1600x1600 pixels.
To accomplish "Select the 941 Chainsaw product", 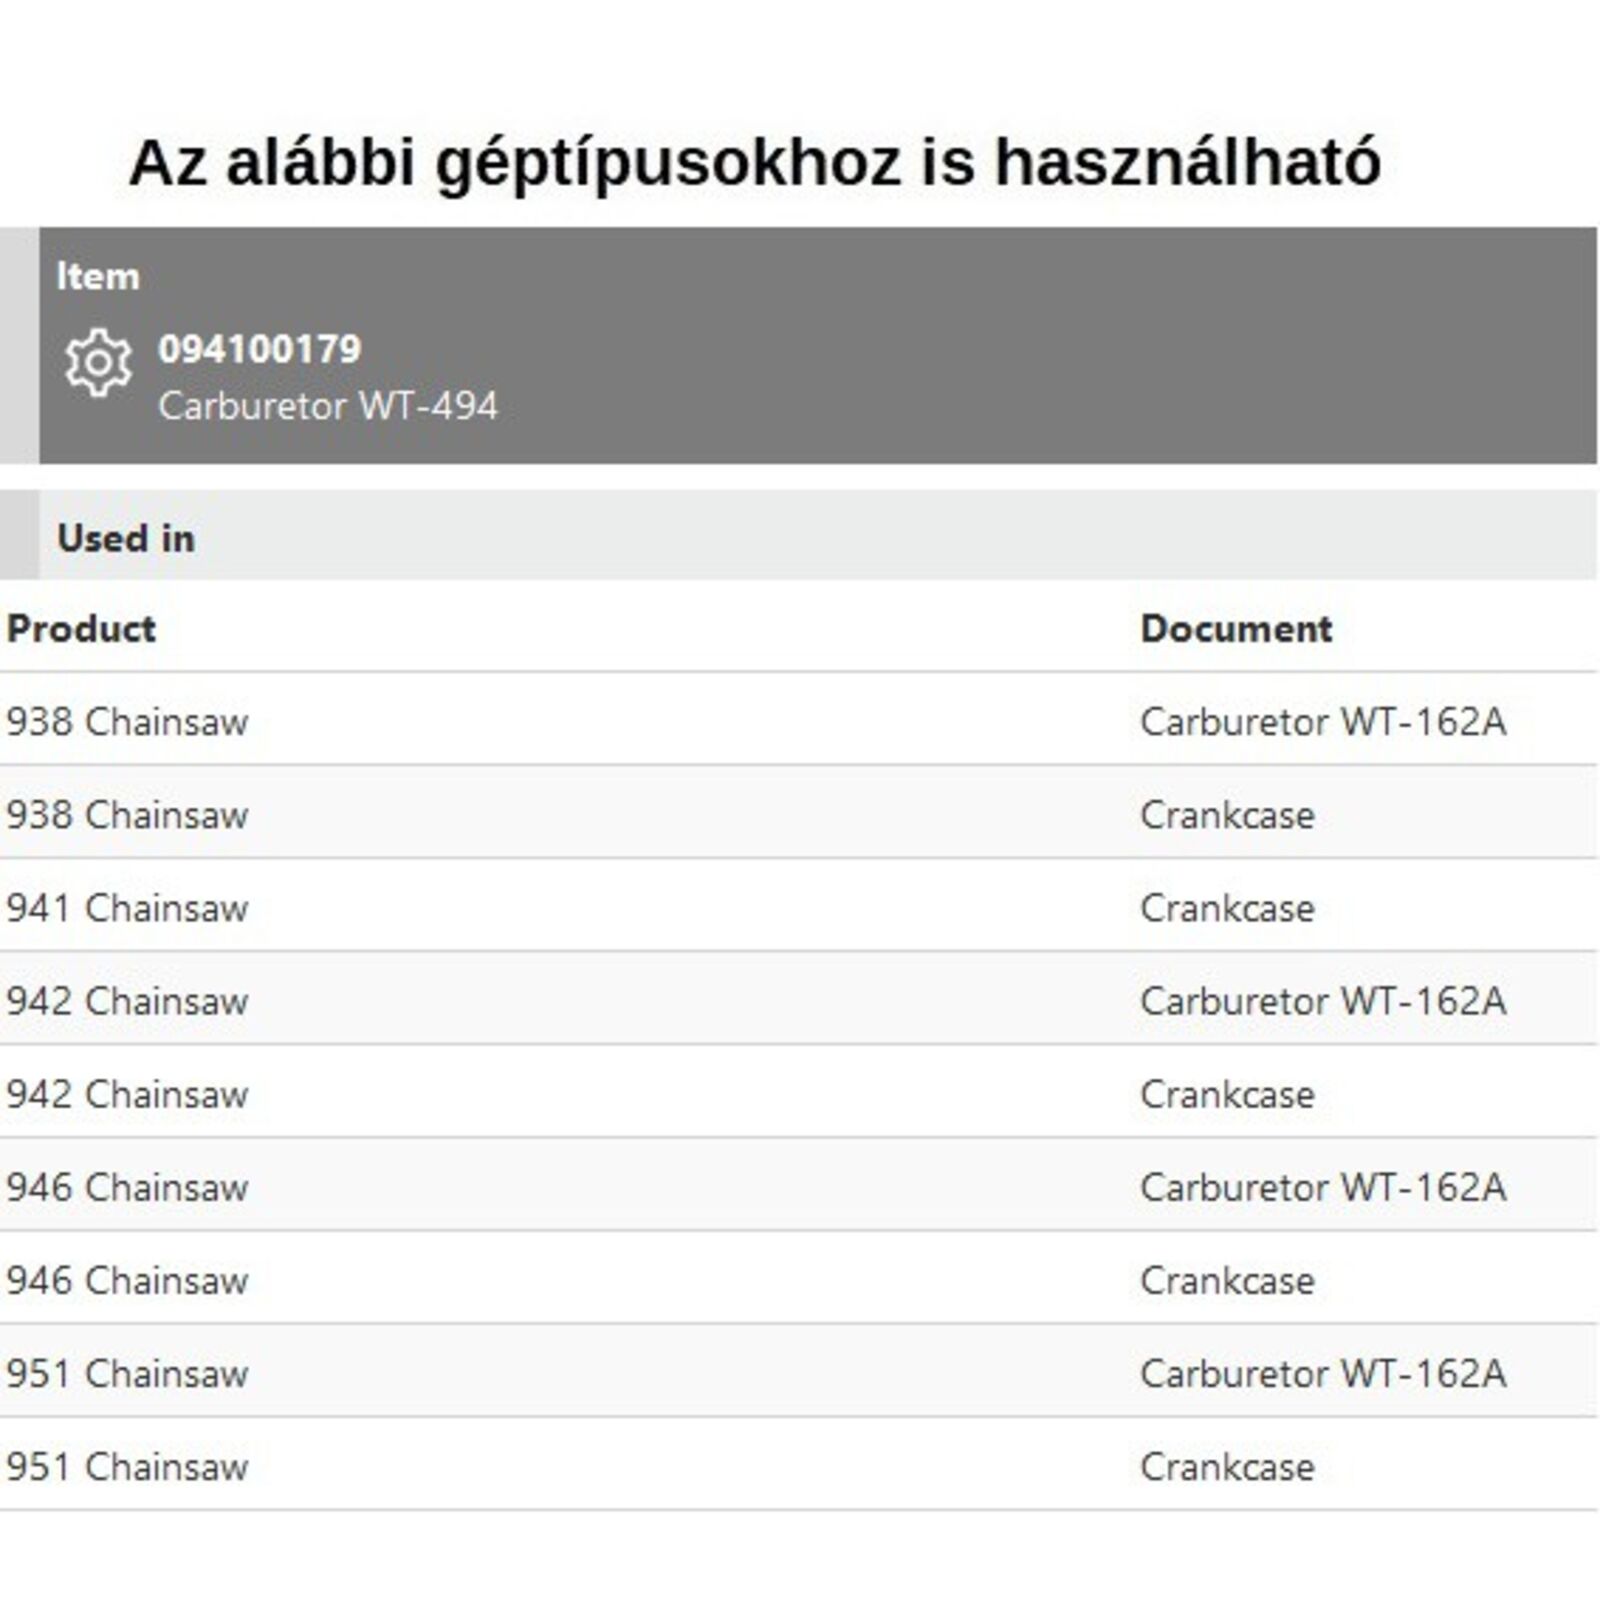I will tap(127, 908).
